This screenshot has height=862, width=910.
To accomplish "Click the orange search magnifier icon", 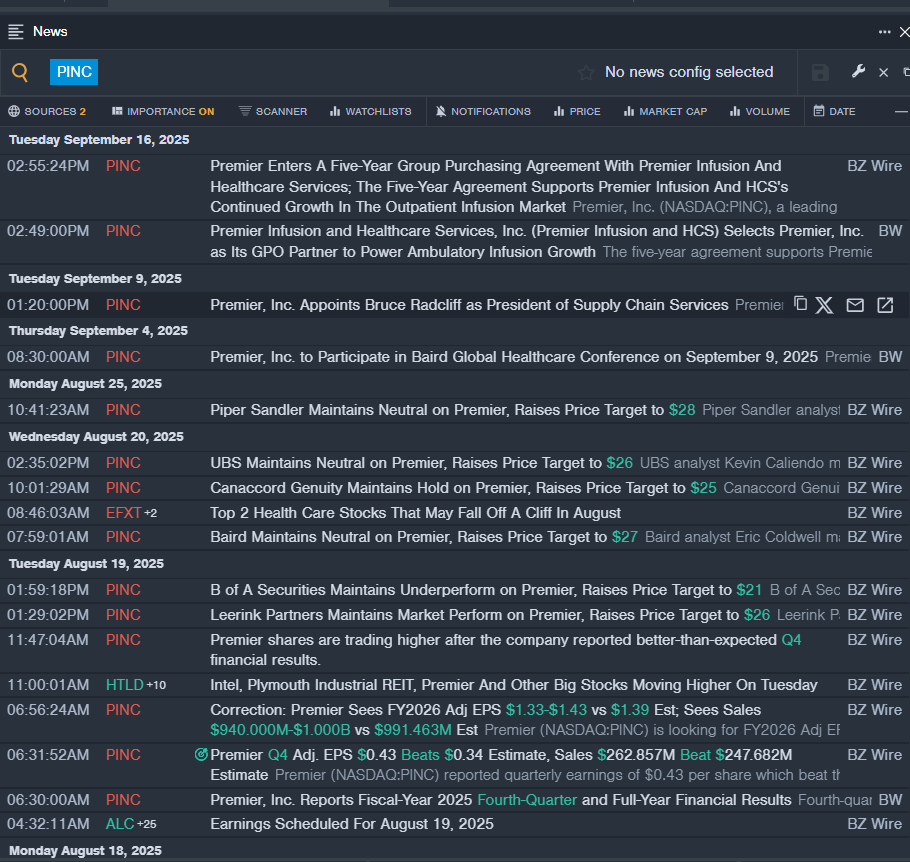I will point(20,72).
